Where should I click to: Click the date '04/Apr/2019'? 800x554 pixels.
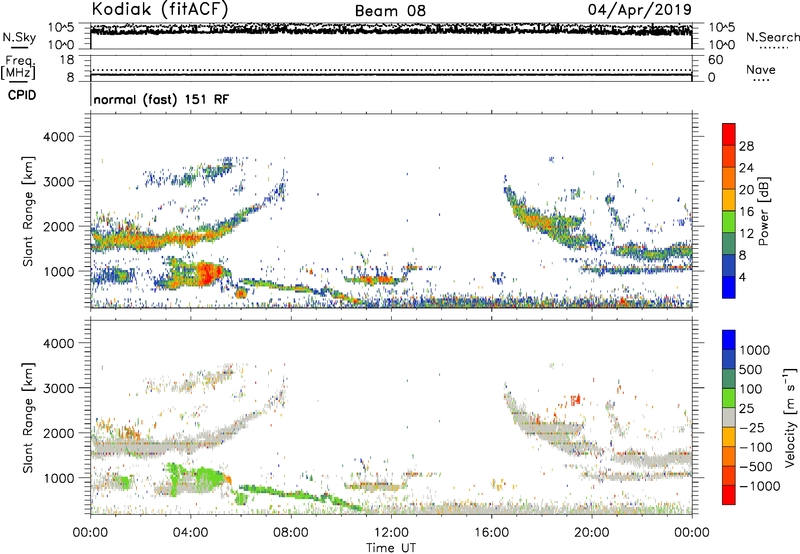pyautogui.click(x=640, y=10)
